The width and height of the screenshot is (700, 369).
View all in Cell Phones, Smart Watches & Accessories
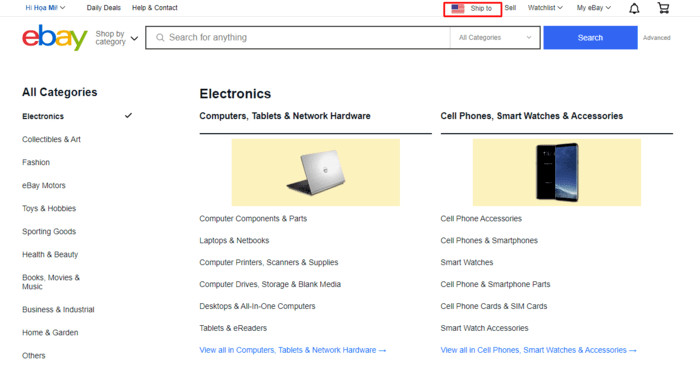(538, 350)
